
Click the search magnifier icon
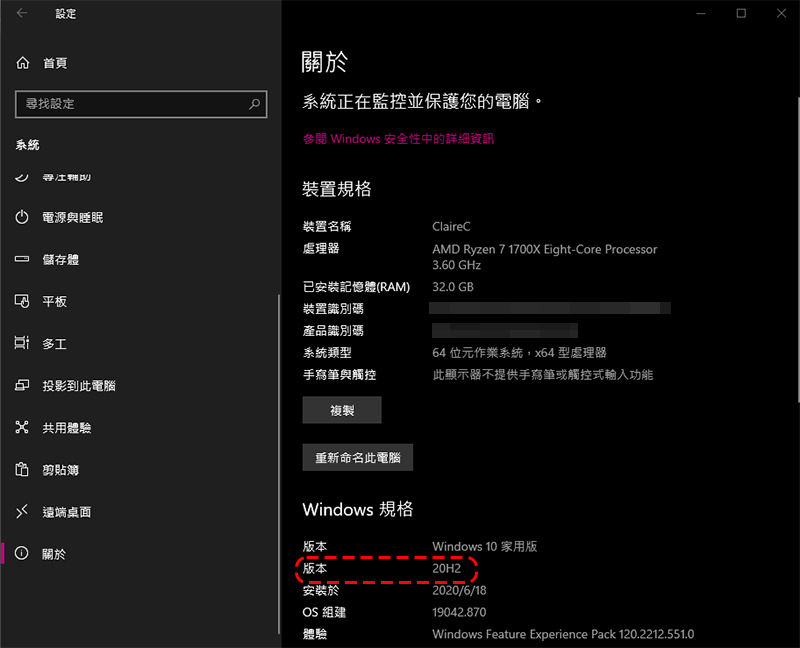[254, 104]
